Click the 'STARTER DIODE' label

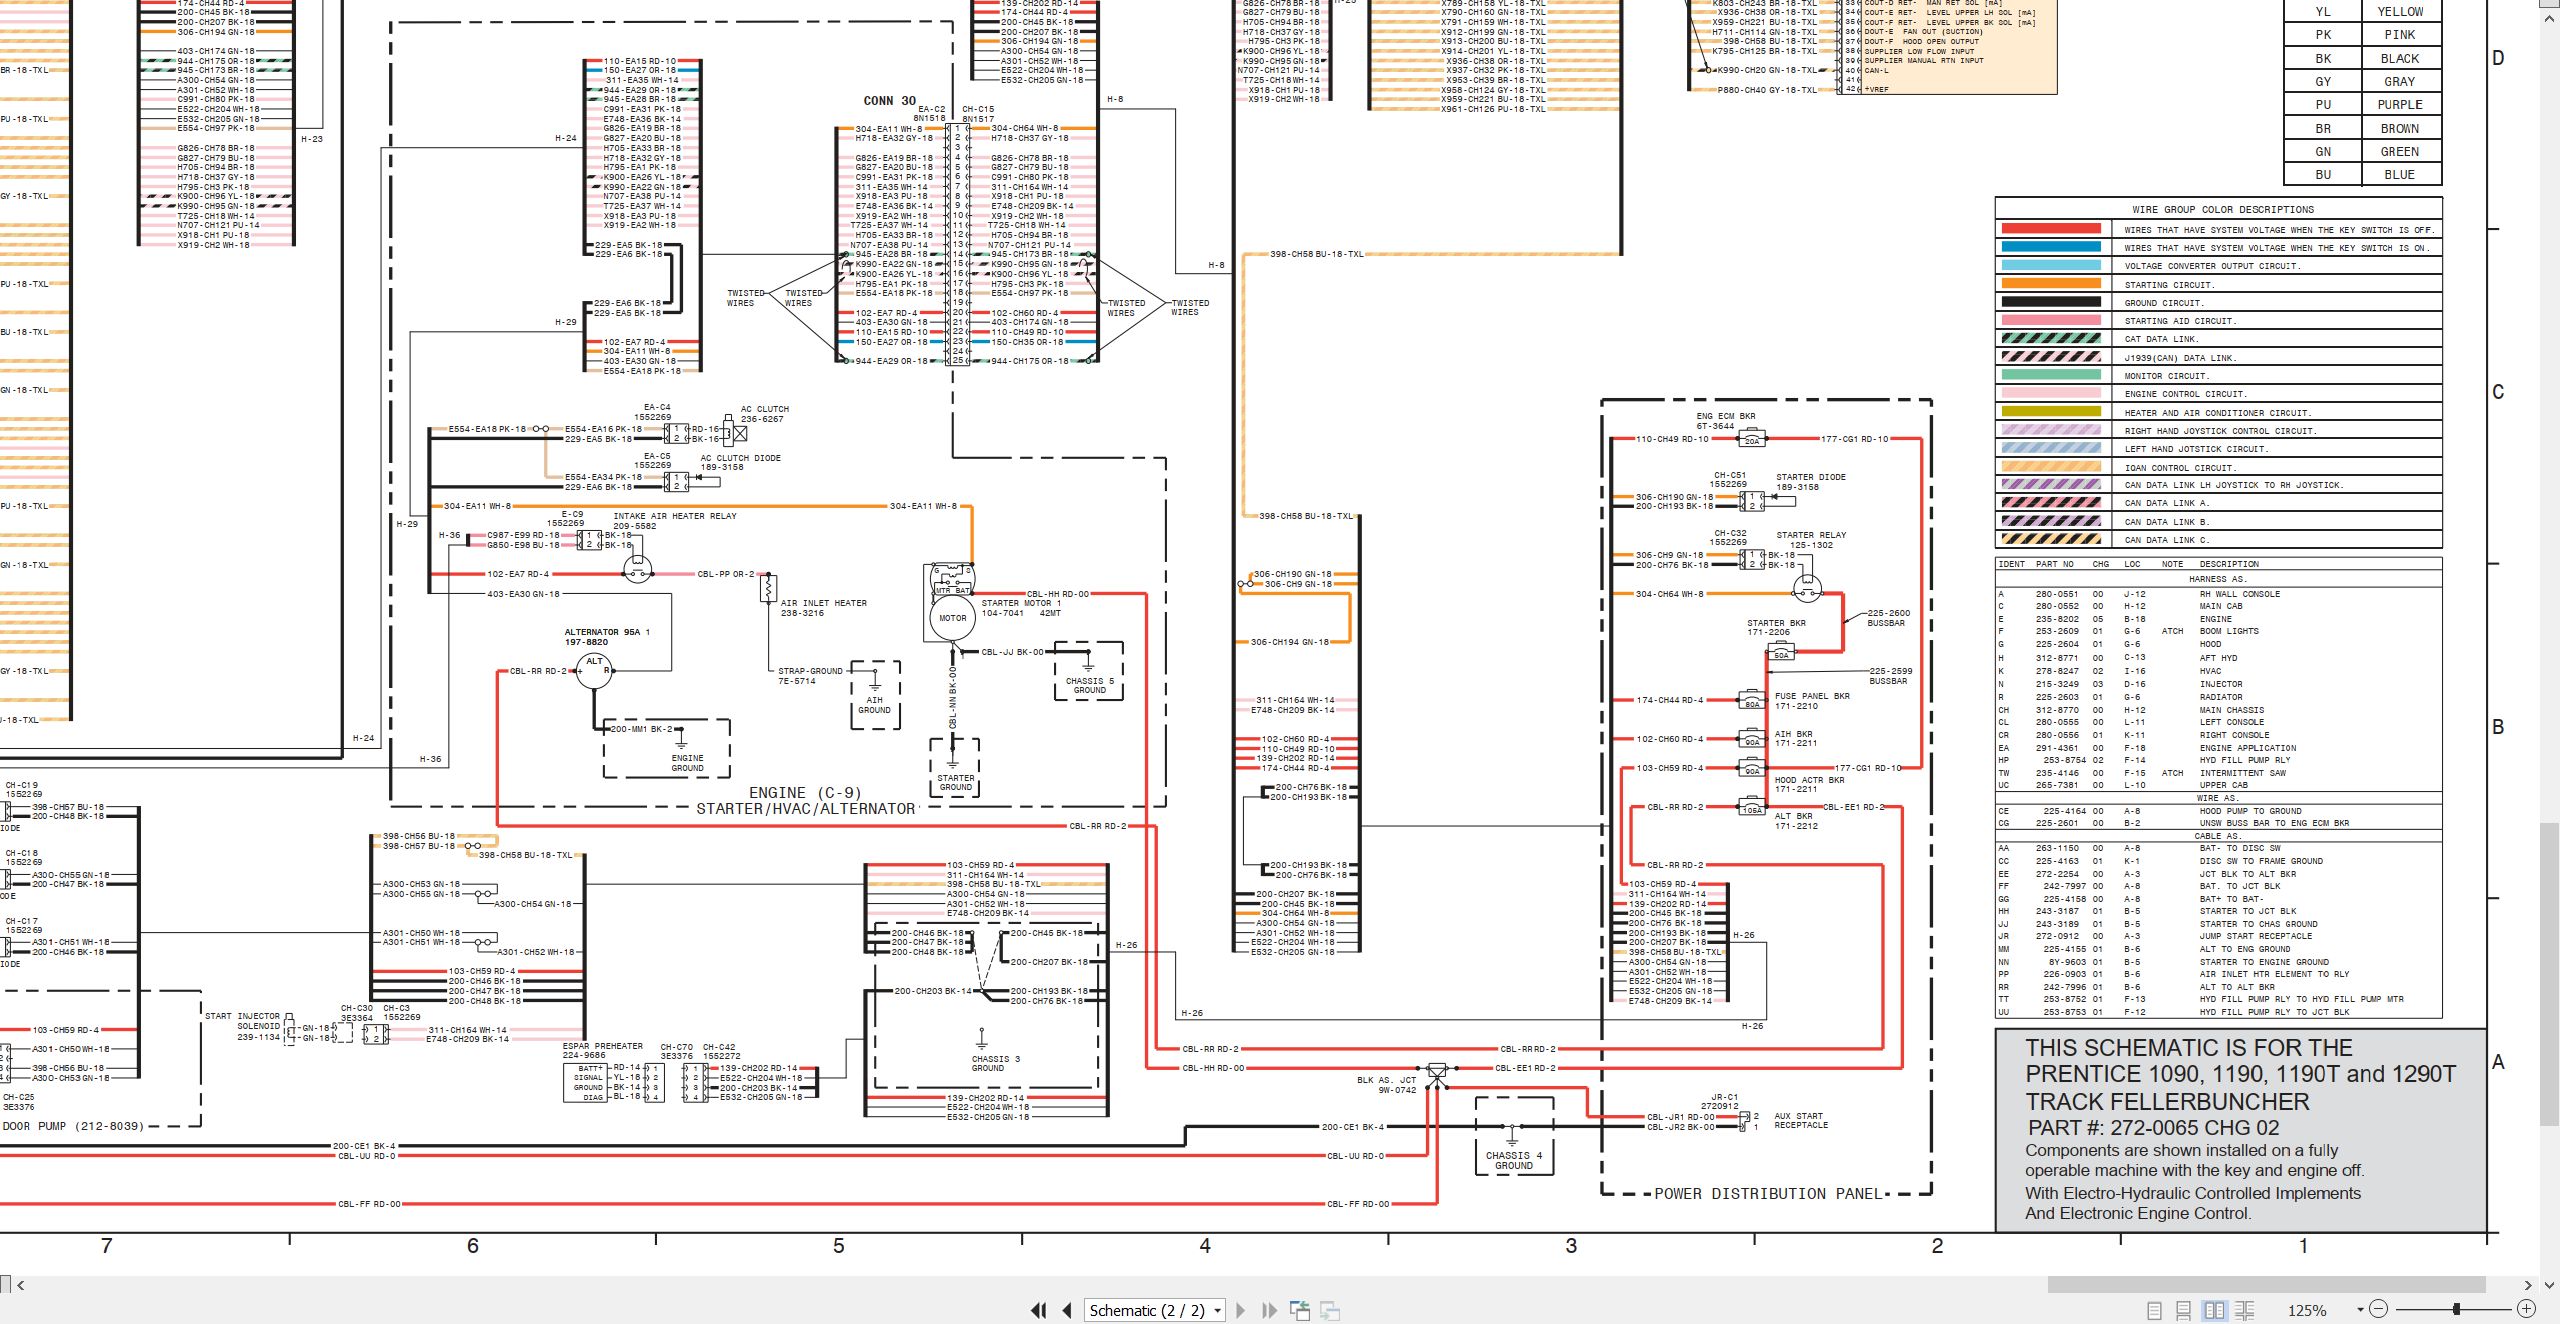(x=1811, y=477)
